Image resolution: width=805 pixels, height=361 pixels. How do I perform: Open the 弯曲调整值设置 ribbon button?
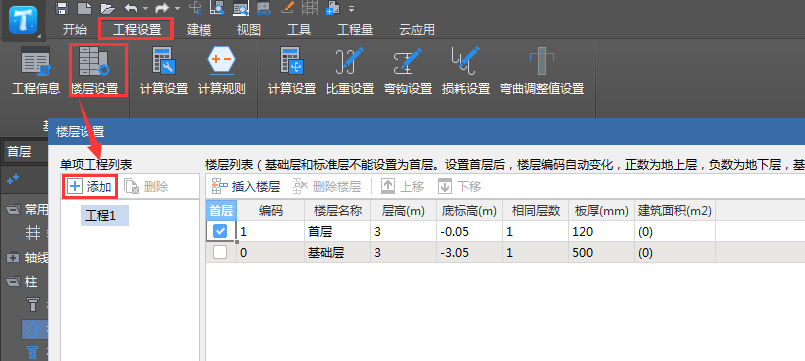coord(543,71)
